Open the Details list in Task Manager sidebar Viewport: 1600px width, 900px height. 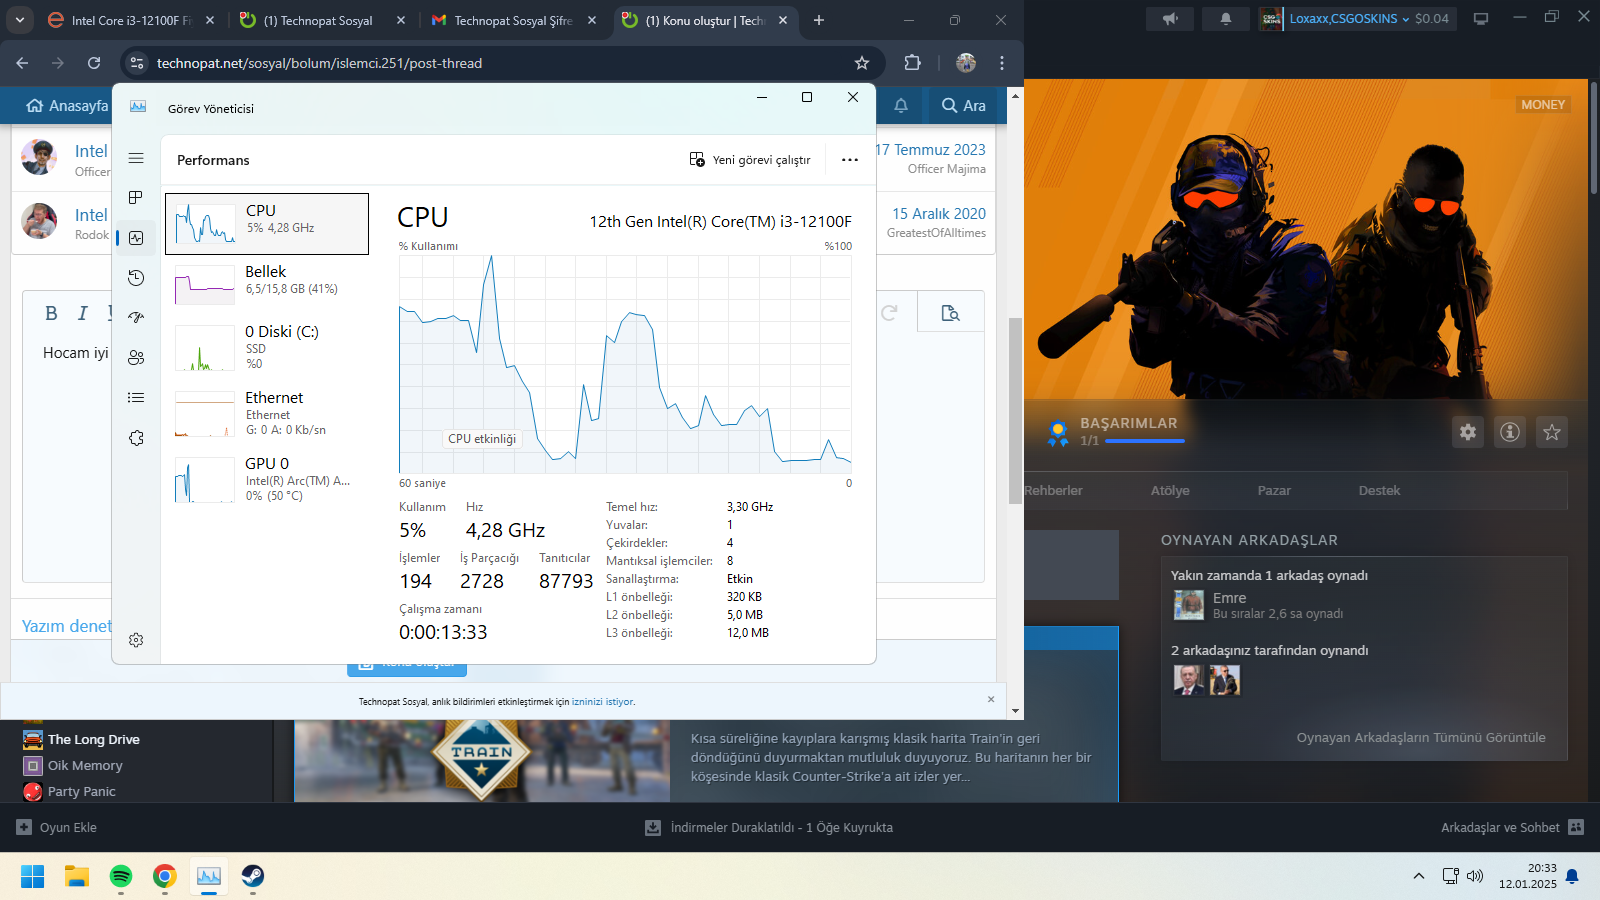(x=136, y=398)
